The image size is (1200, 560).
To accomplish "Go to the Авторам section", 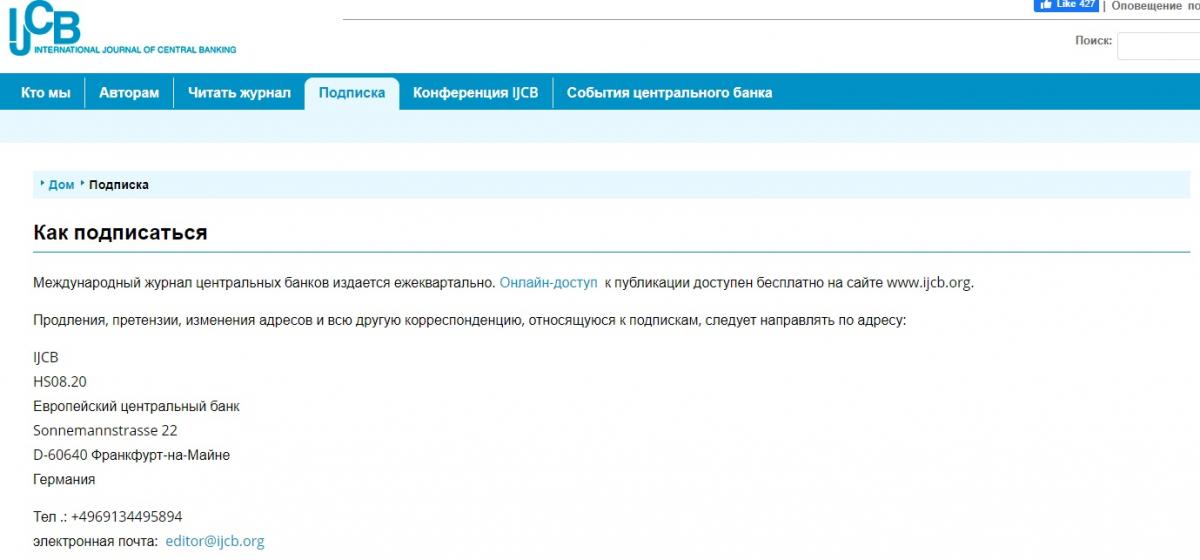I will click(x=129, y=93).
